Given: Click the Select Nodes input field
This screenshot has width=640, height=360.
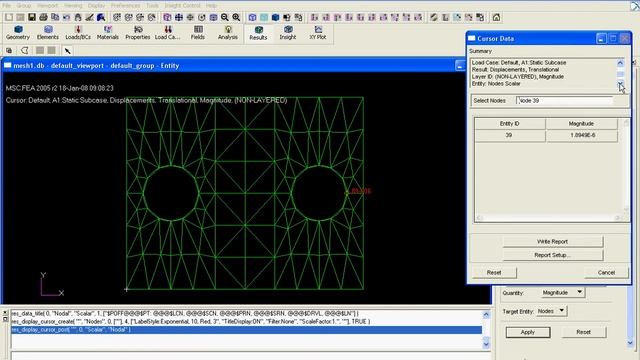Looking at the screenshot, I should pos(564,100).
